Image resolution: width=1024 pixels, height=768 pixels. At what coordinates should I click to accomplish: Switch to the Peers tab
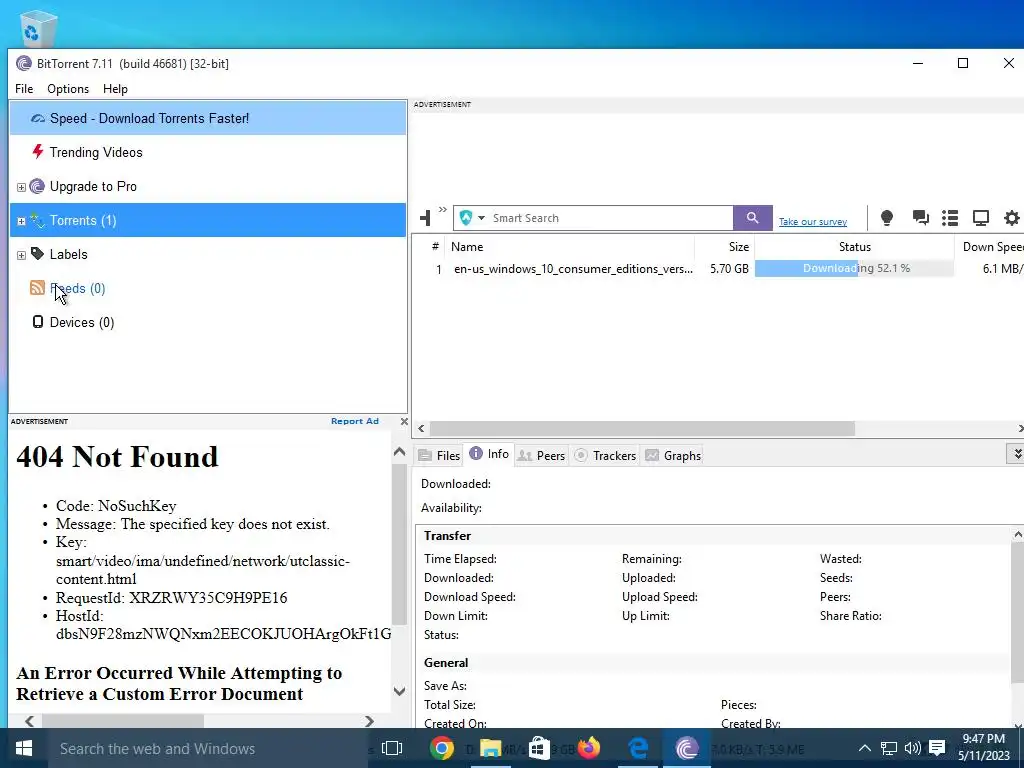coord(541,455)
